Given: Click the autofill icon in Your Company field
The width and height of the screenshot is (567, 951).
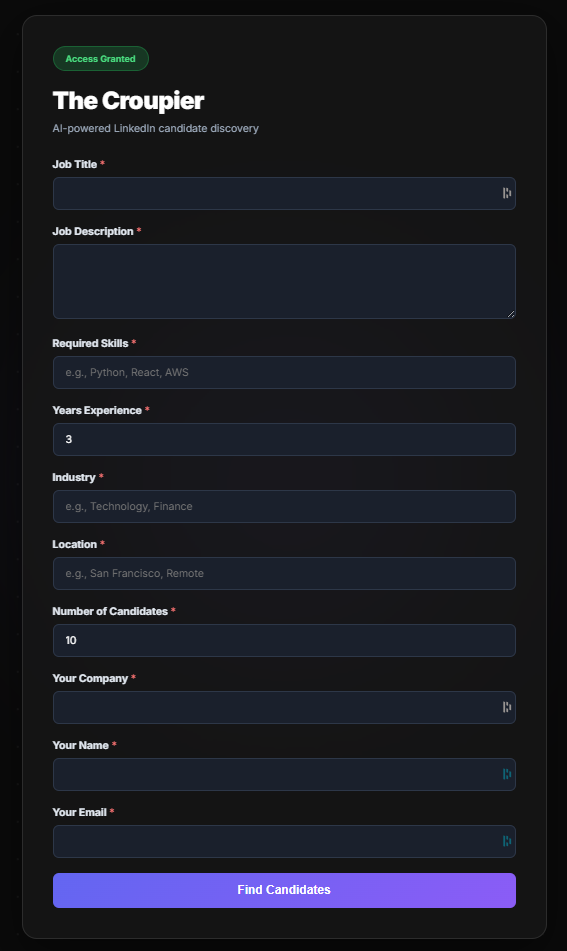Looking at the screenshot, I should [506, 707].
